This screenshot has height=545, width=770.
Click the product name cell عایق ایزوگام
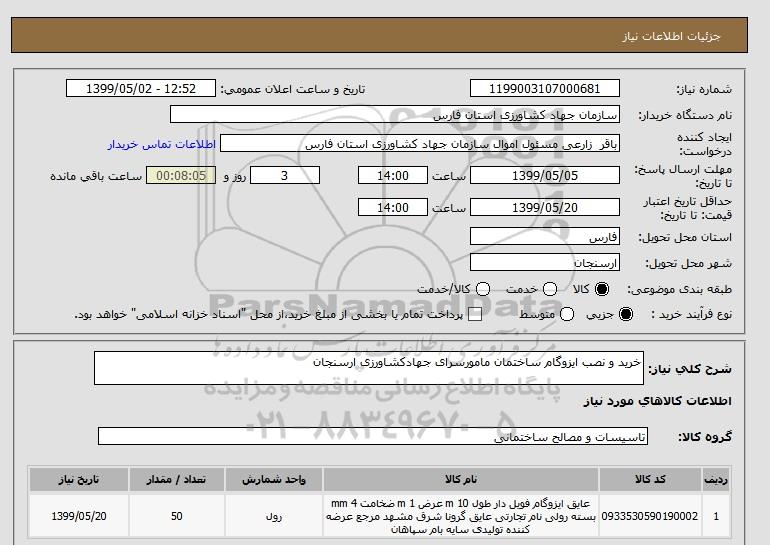(x=461, y=516)
